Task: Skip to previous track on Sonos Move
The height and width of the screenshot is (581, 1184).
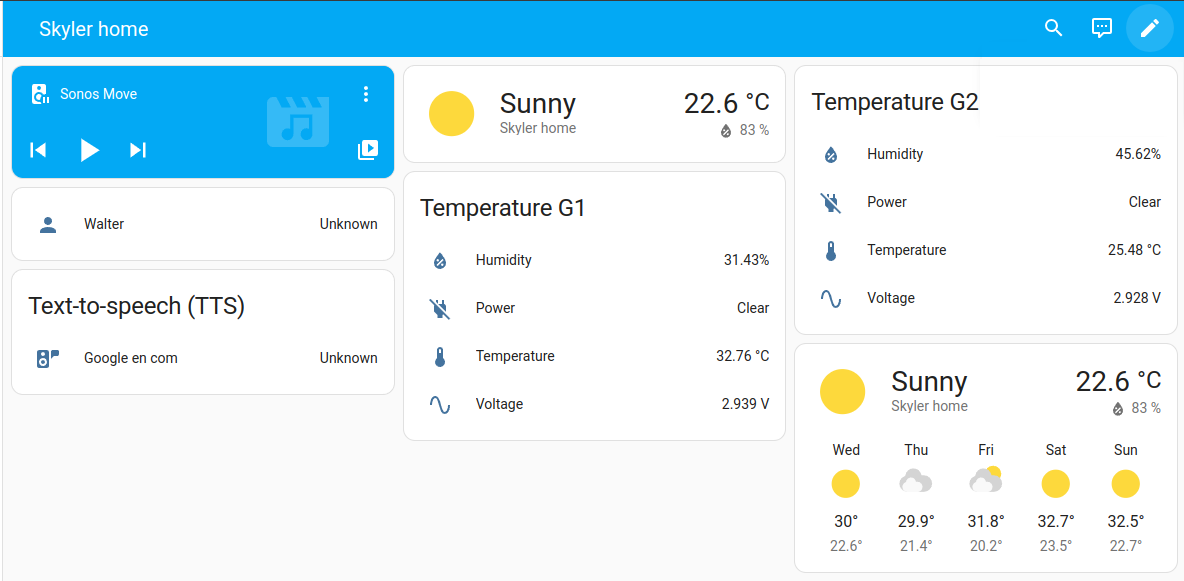Action: tap(38, 150)
